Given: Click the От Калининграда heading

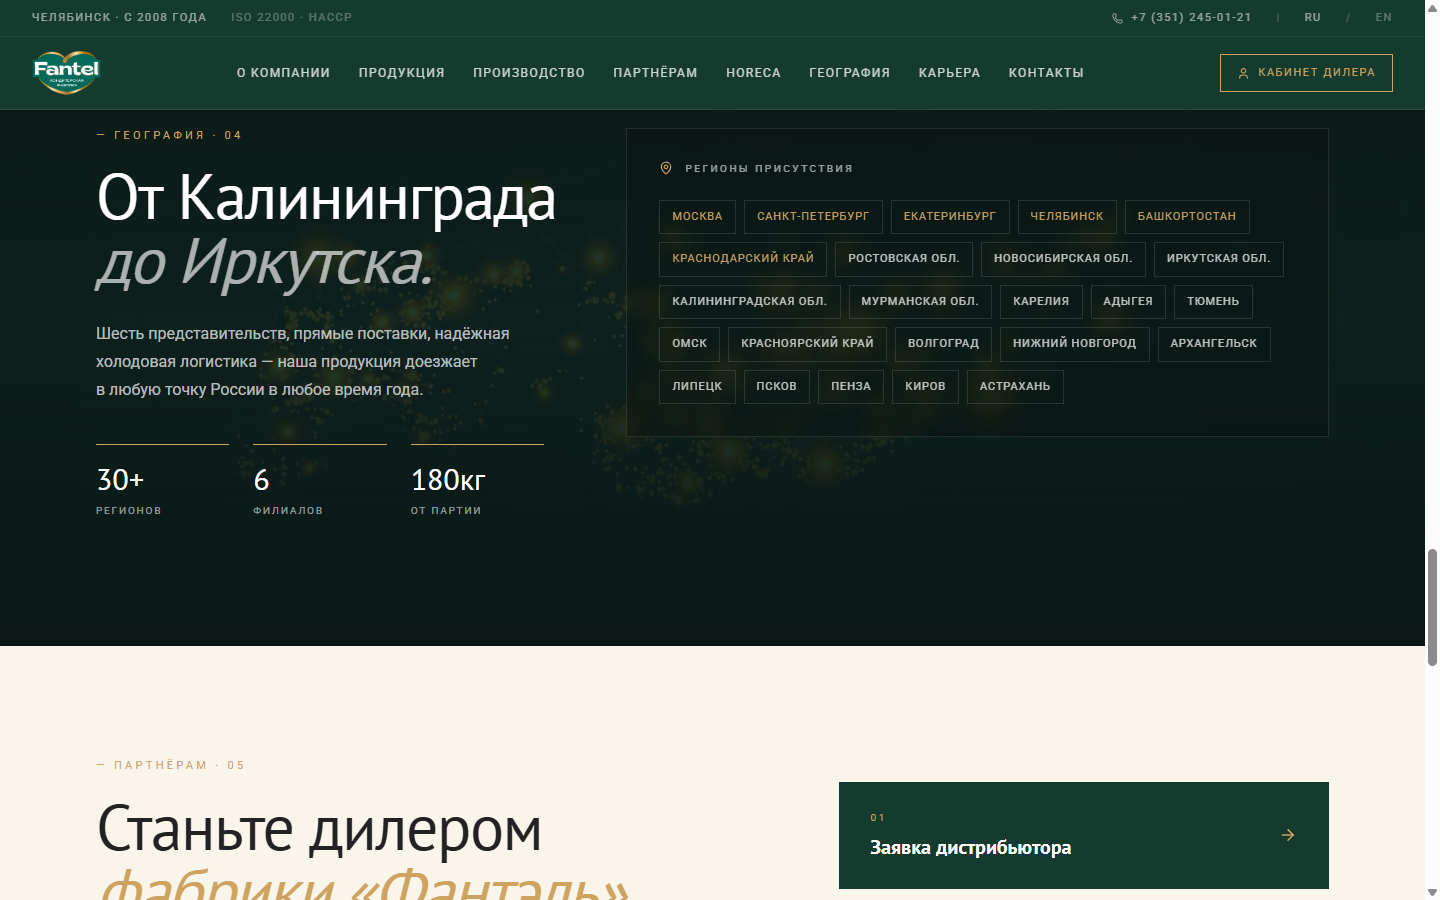Looking at the screenshot, I should click(326, 198).
